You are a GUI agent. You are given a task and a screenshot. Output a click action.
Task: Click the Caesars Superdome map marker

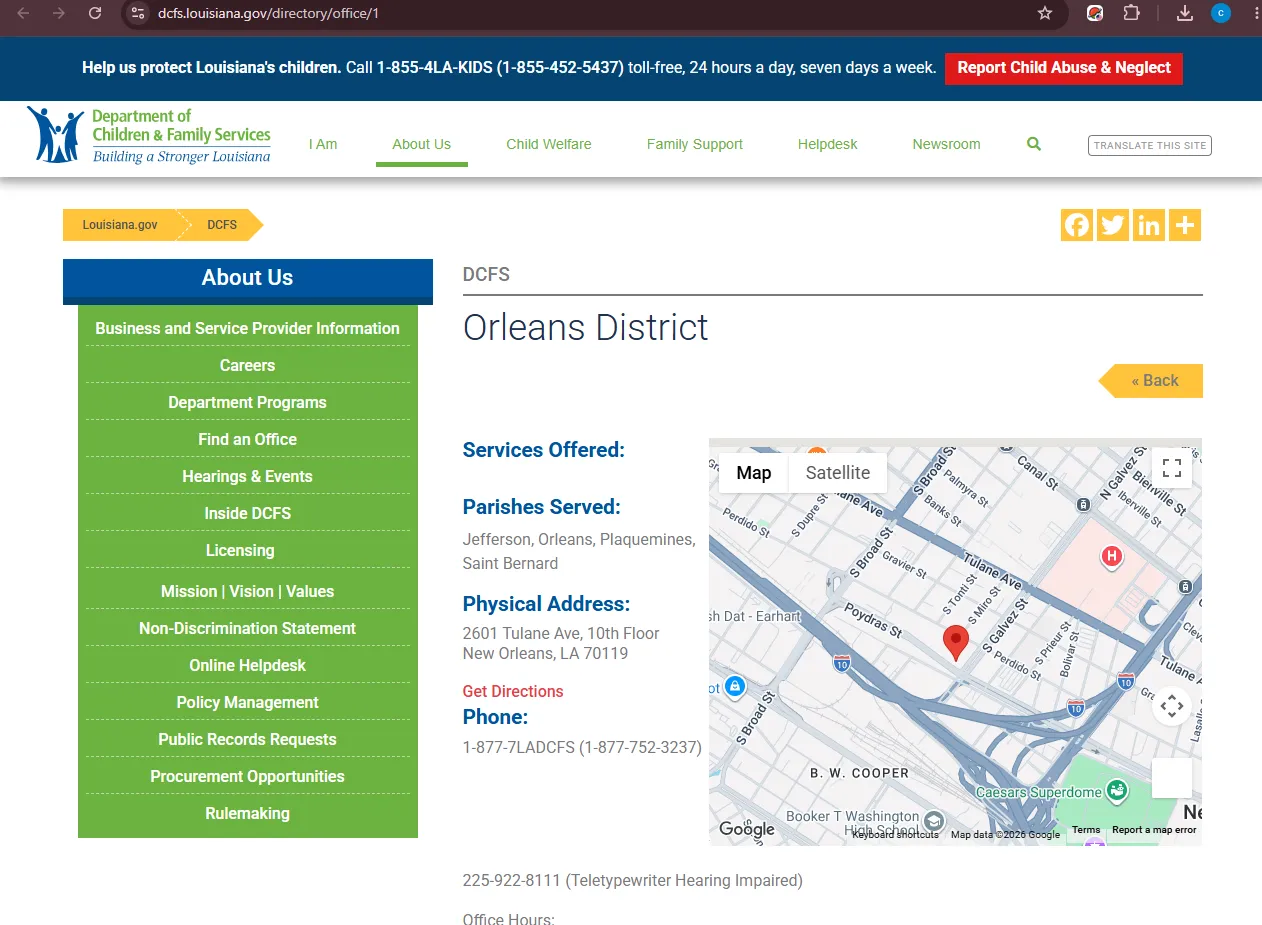[x=1118, y=791]
